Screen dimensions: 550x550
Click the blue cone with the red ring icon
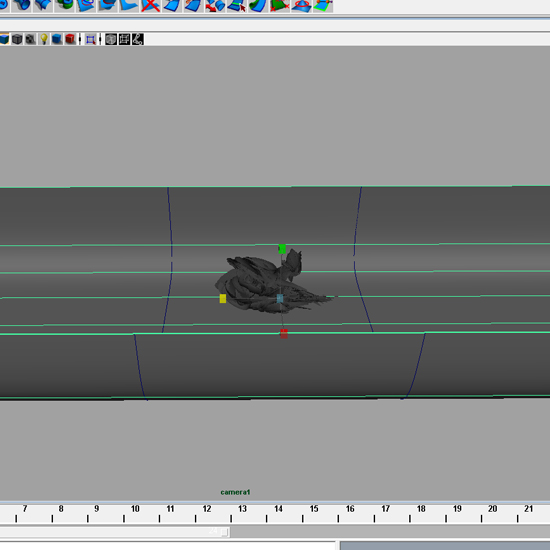(301, 6)
